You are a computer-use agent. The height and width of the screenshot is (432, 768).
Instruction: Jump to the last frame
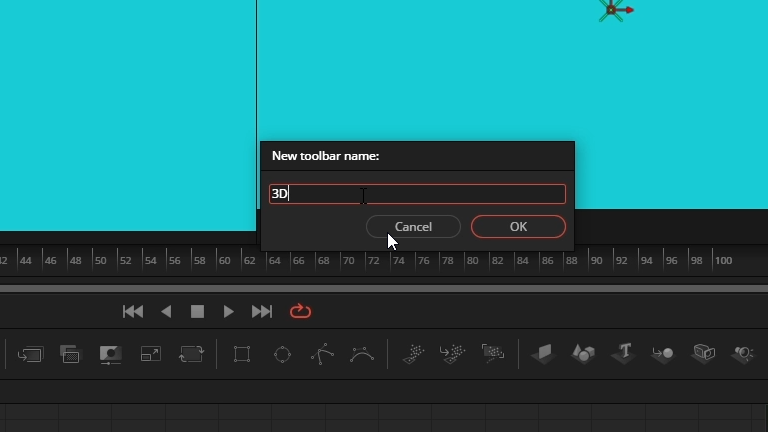point(262,312)
